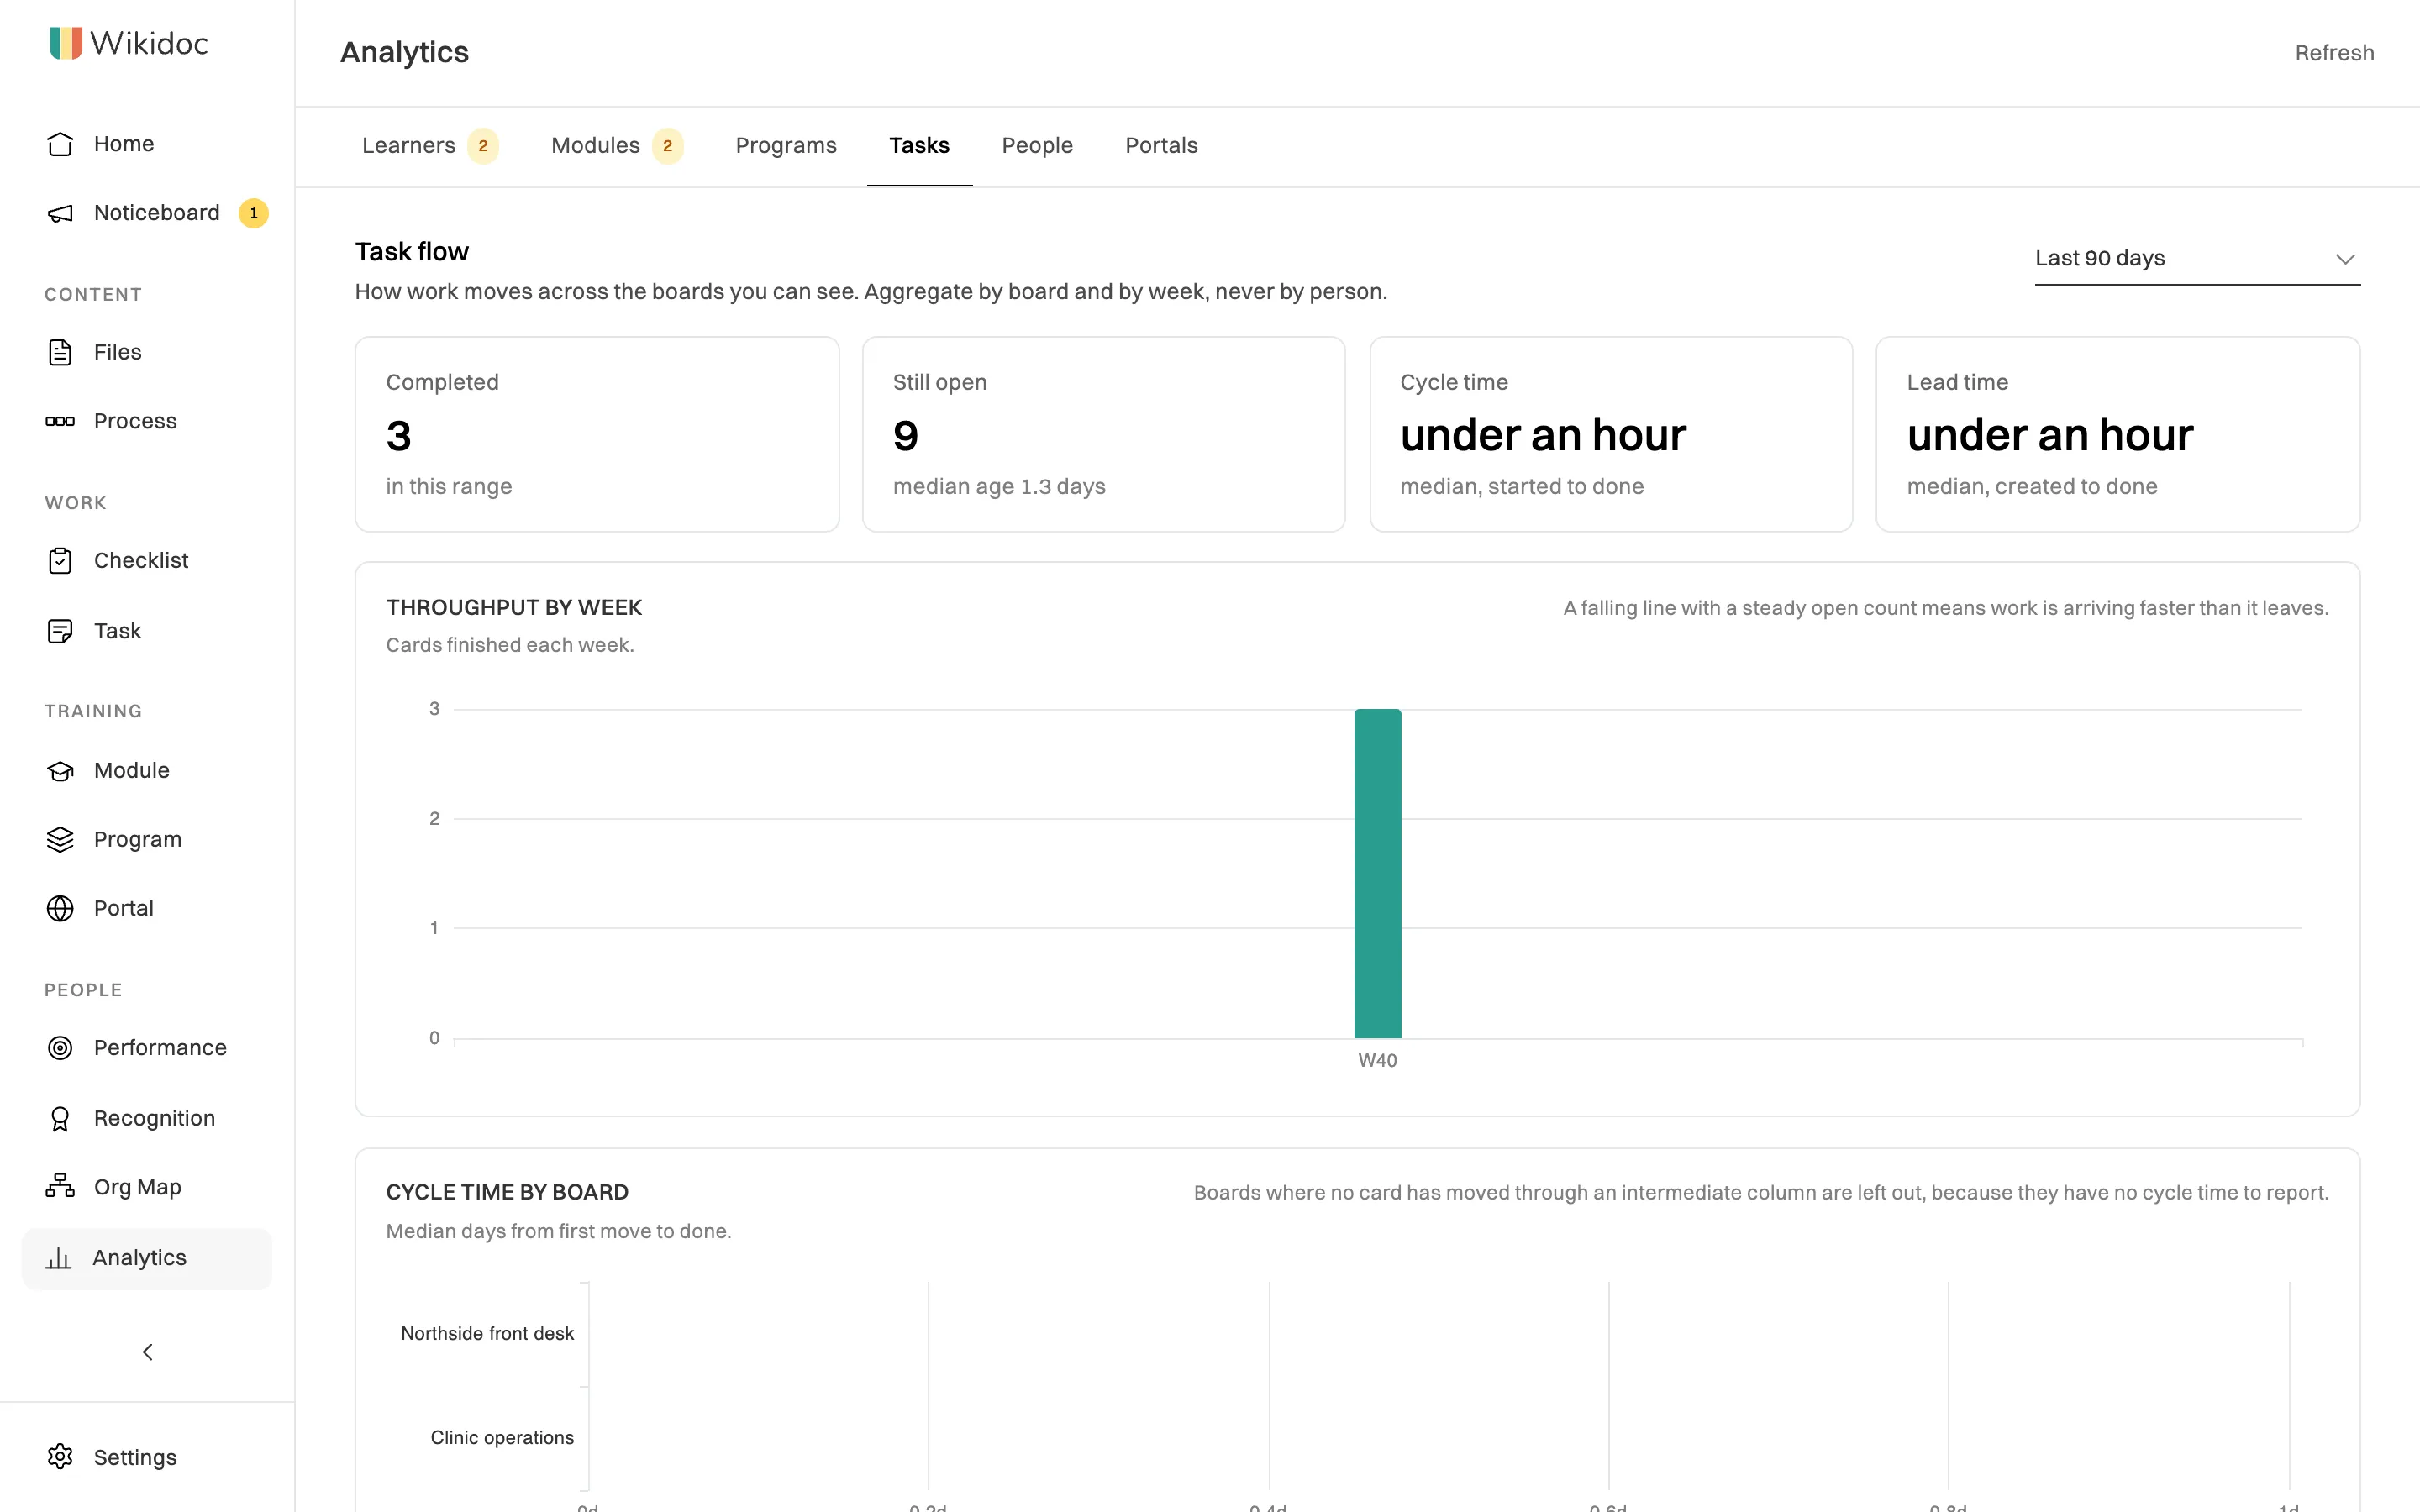Open Portal in the sidebar
Viewport: 2420px width, 1512px height.
pyautogui.click(x=146, y=908)
